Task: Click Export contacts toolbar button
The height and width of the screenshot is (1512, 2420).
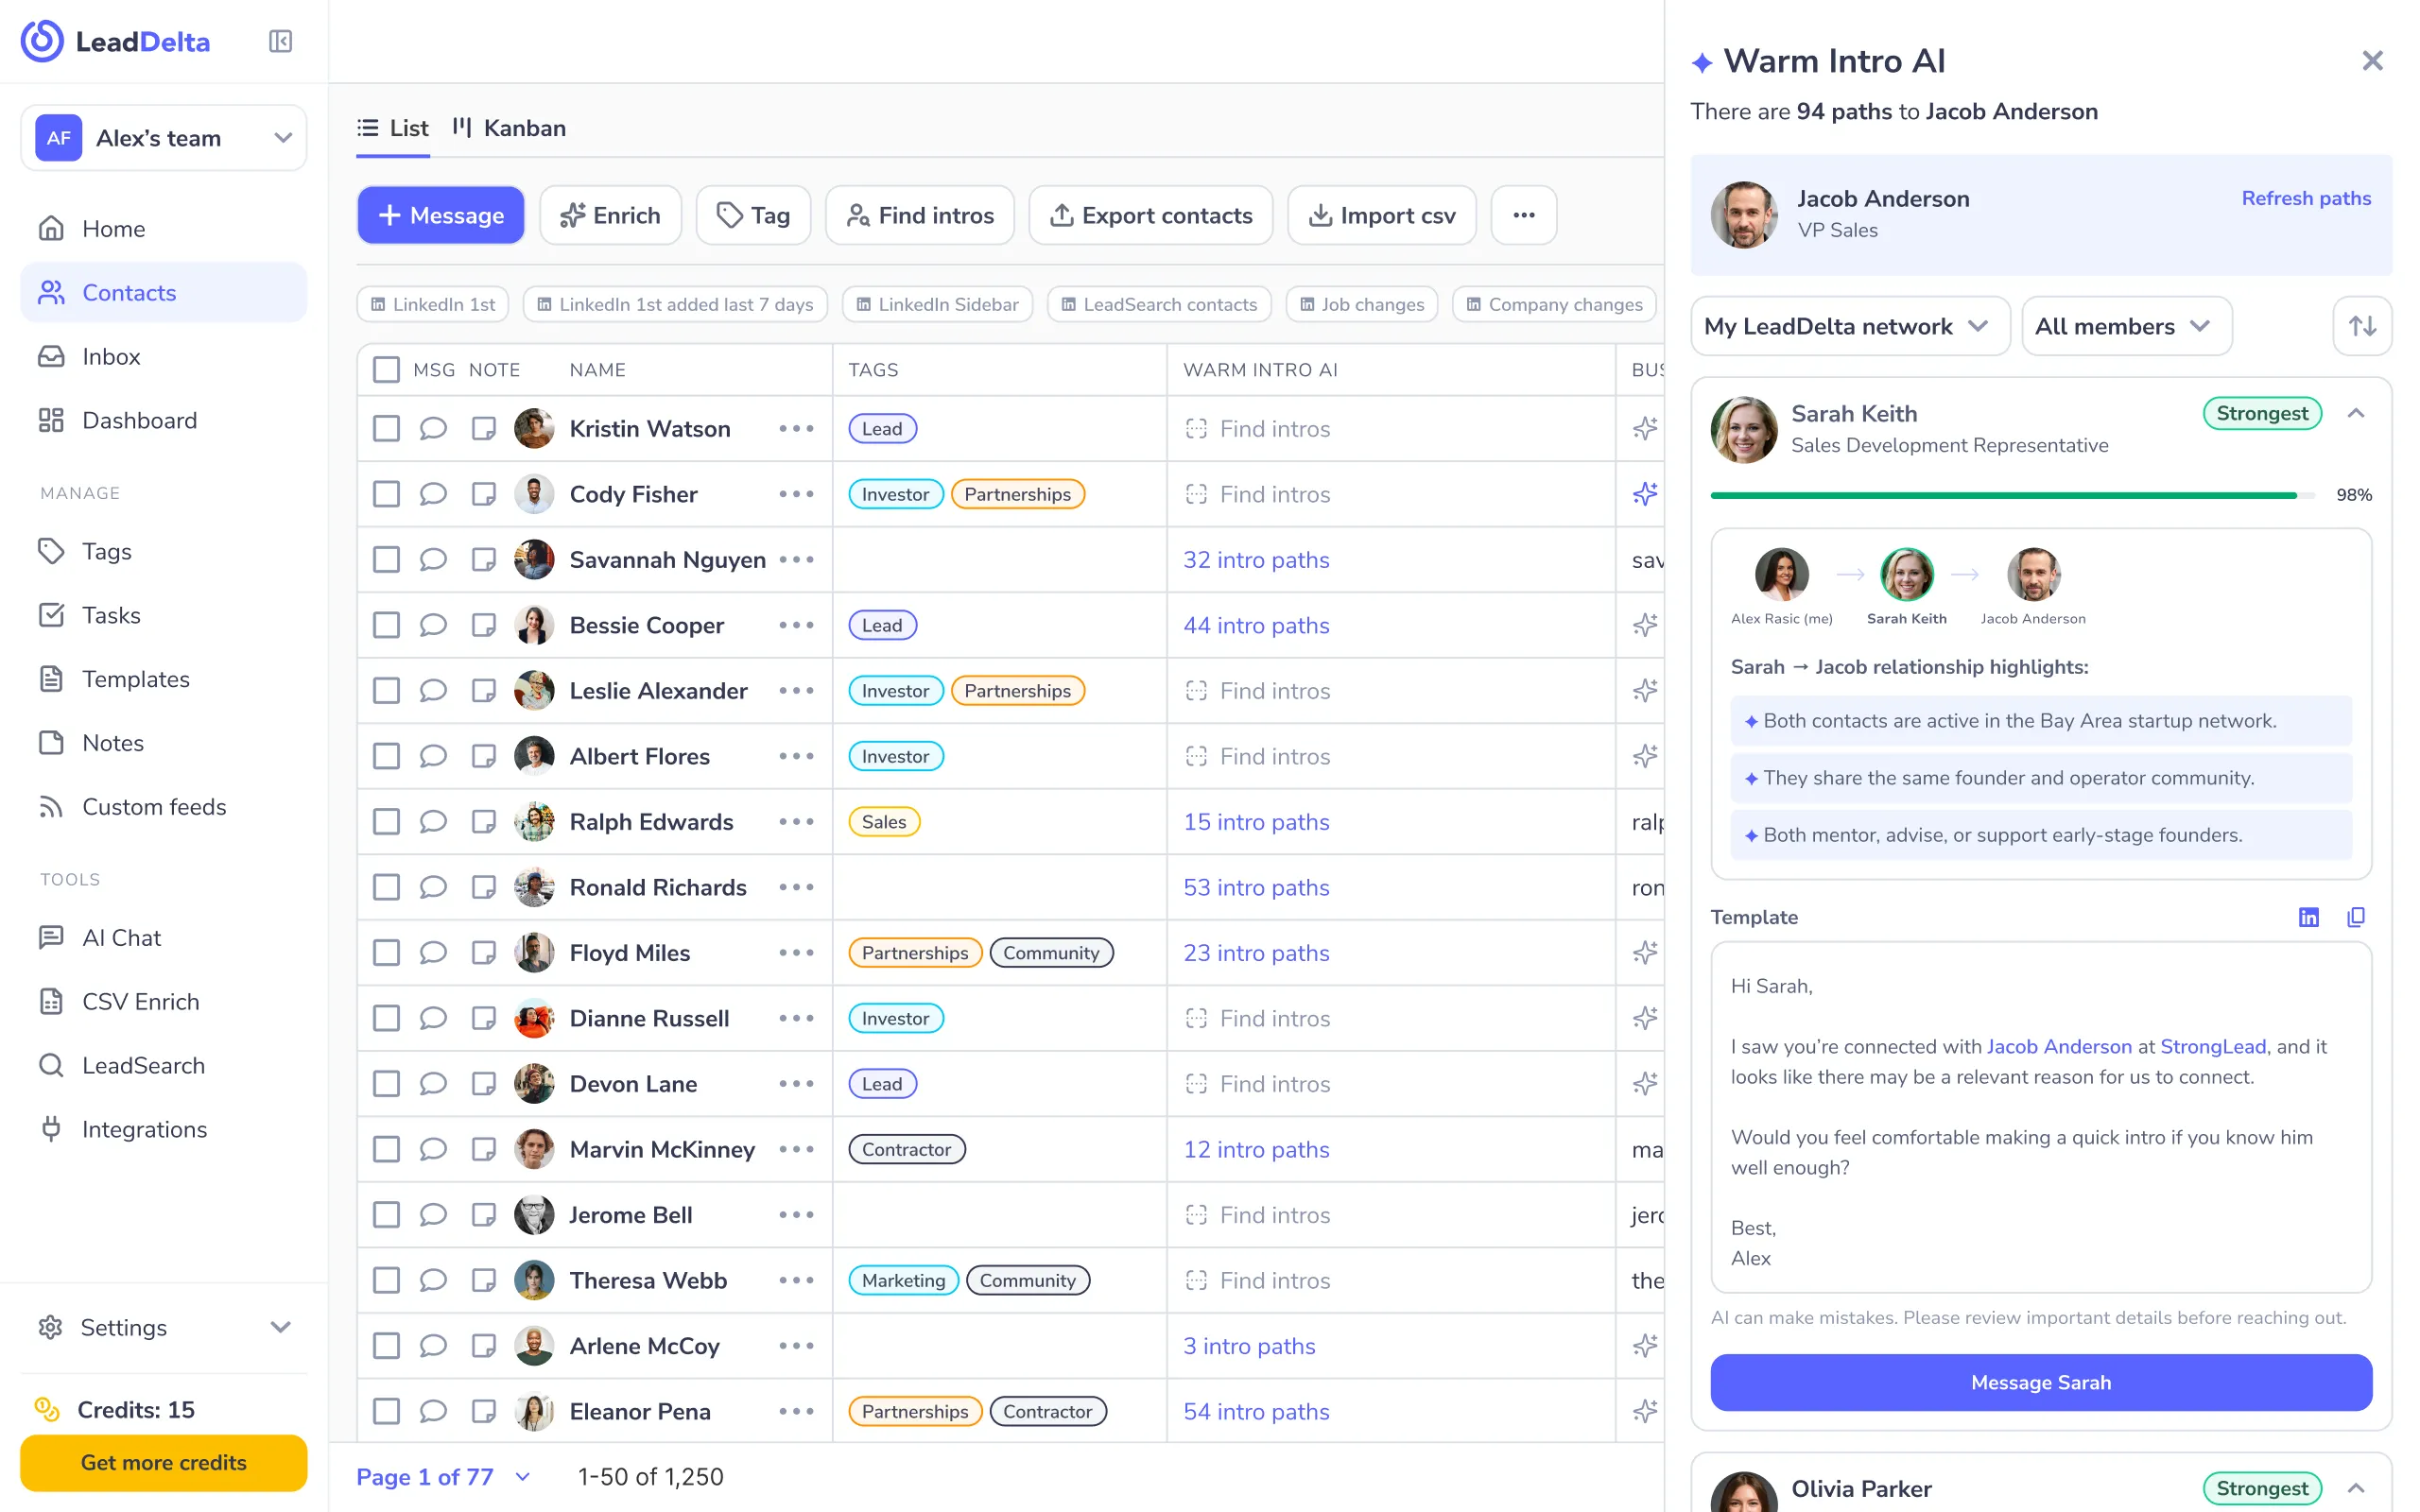Action: tap(1150, 215)
